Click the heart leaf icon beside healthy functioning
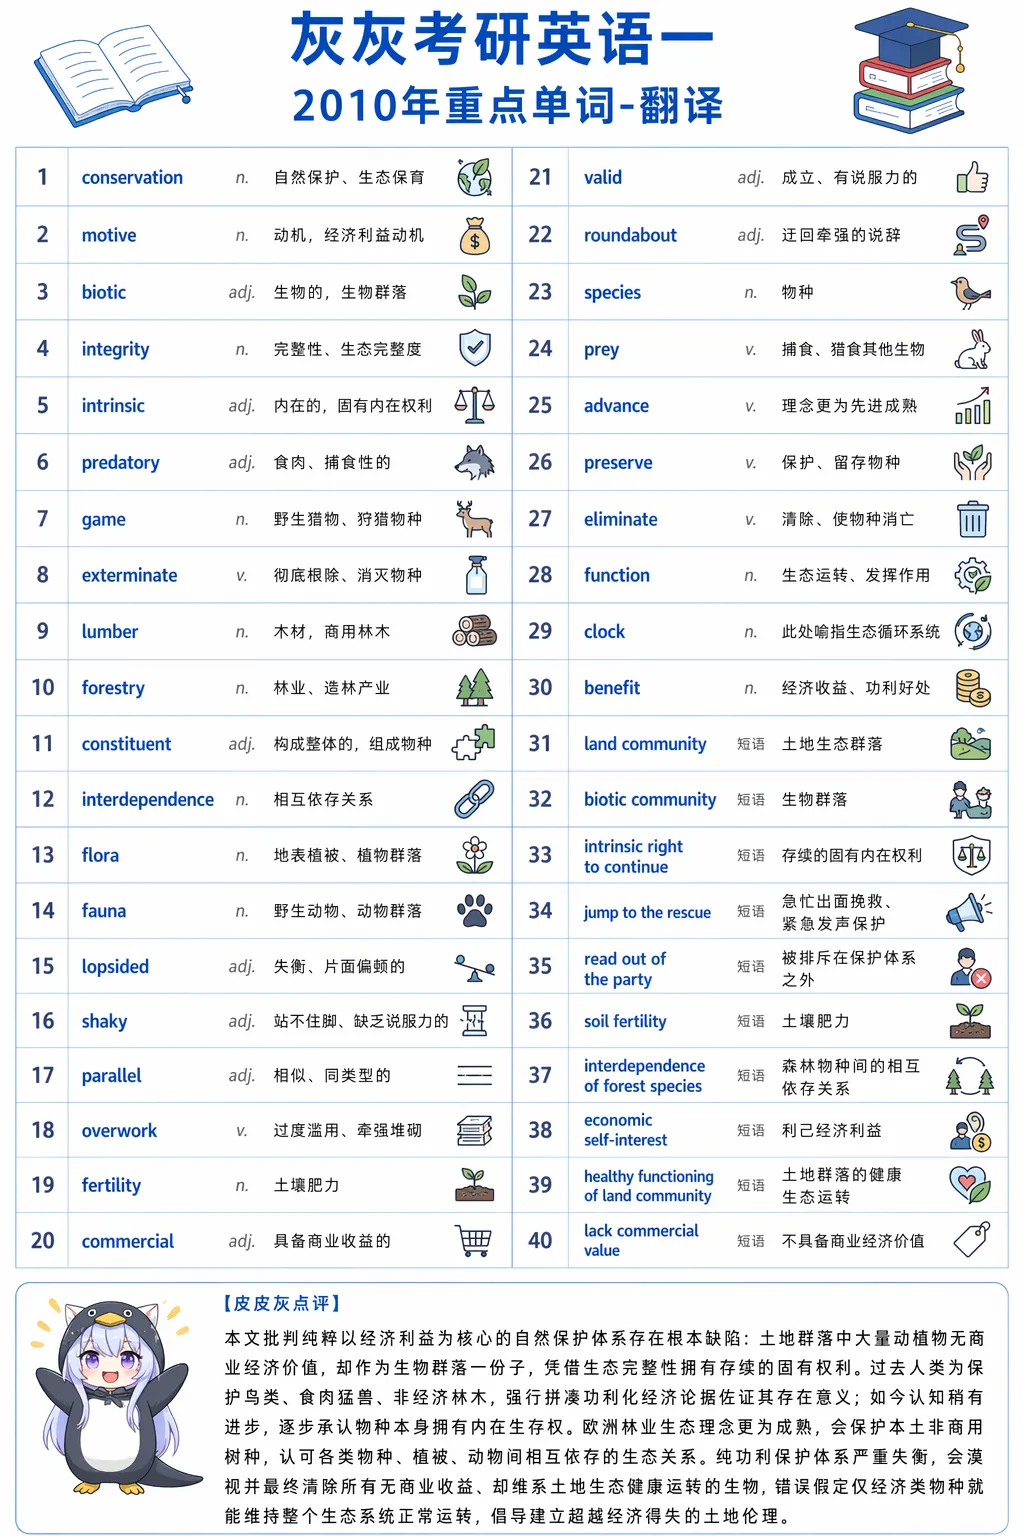1024x1536 pixels. click(x=970, y=1184)
